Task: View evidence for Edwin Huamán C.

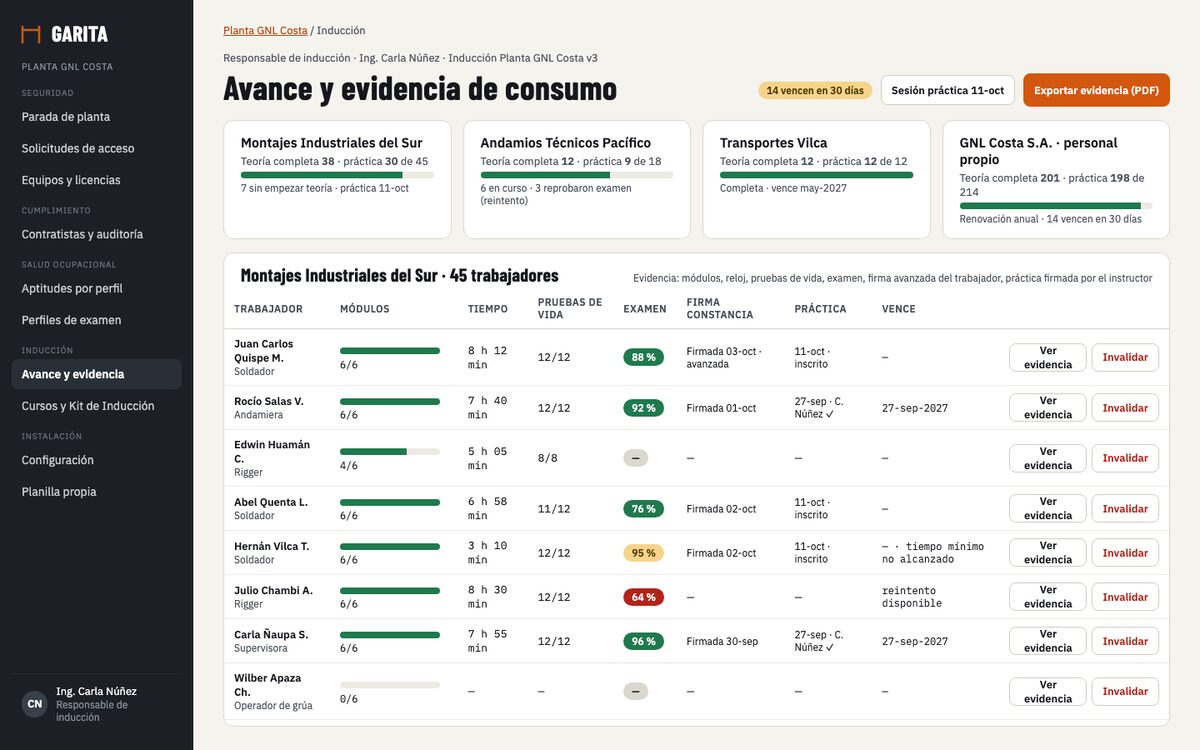Action: pyautogui.click(x=1047, y=458)
